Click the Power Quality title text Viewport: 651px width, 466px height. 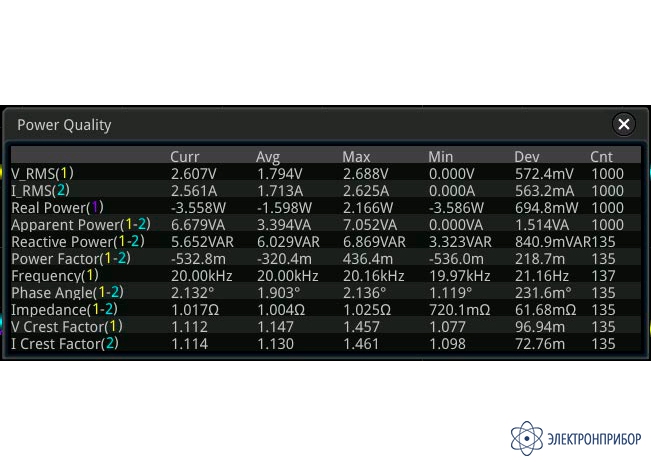(64, 125)
